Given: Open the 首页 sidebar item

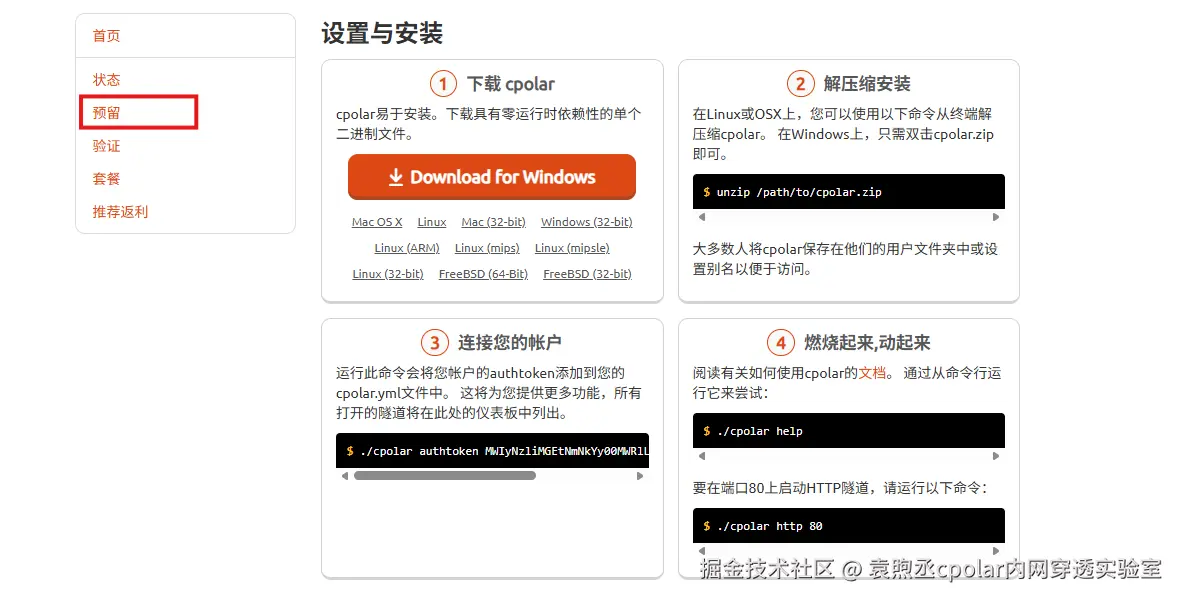Looking at the screenshot, I should tap(106, 35).
